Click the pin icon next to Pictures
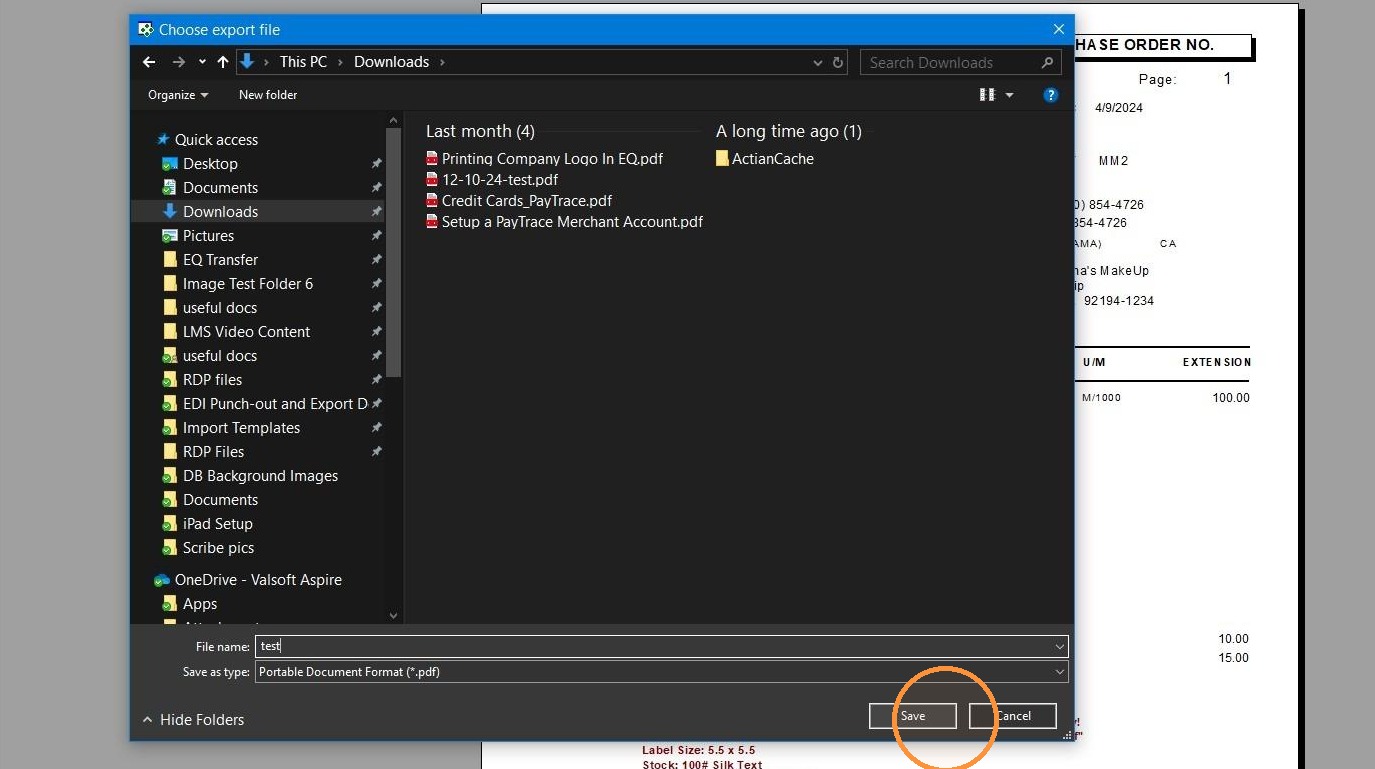The width and height of the screenshot is (1375, 769). pyautogui.click(x=376, y=236)
